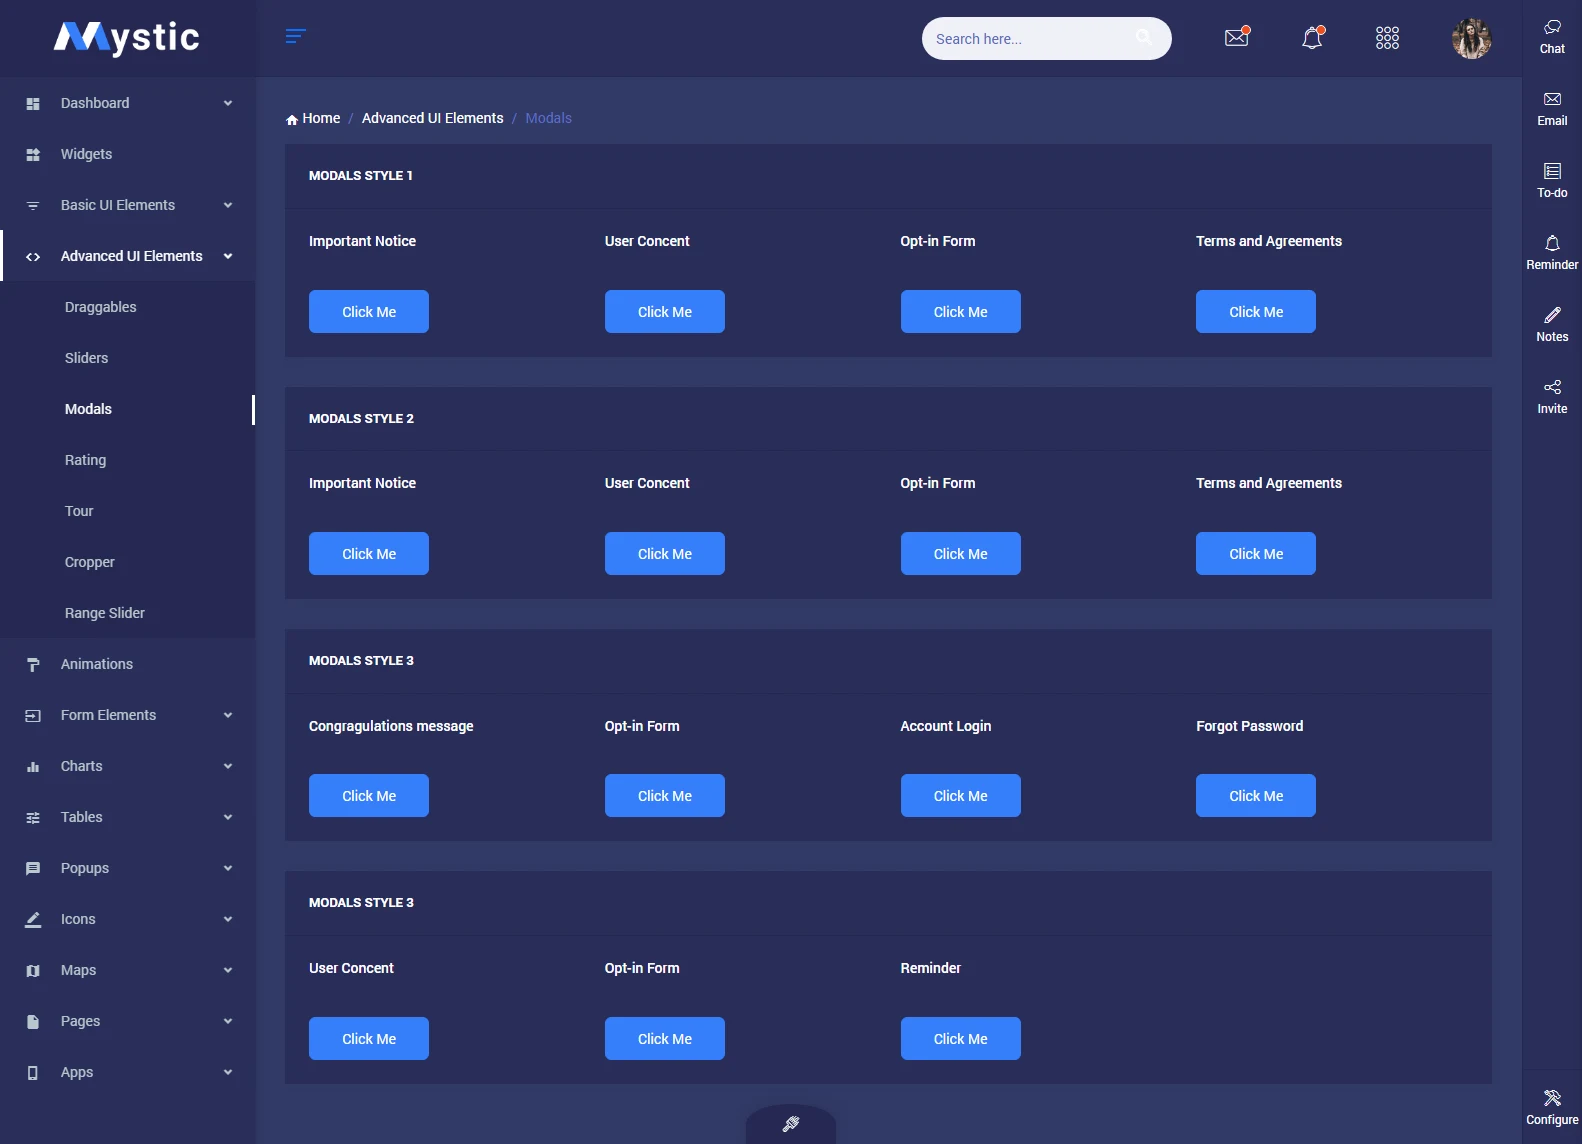Viewport: 1582px width, 1144px height.
Task: Open the Chat panel icon
Action: (x=1552, y=28)
